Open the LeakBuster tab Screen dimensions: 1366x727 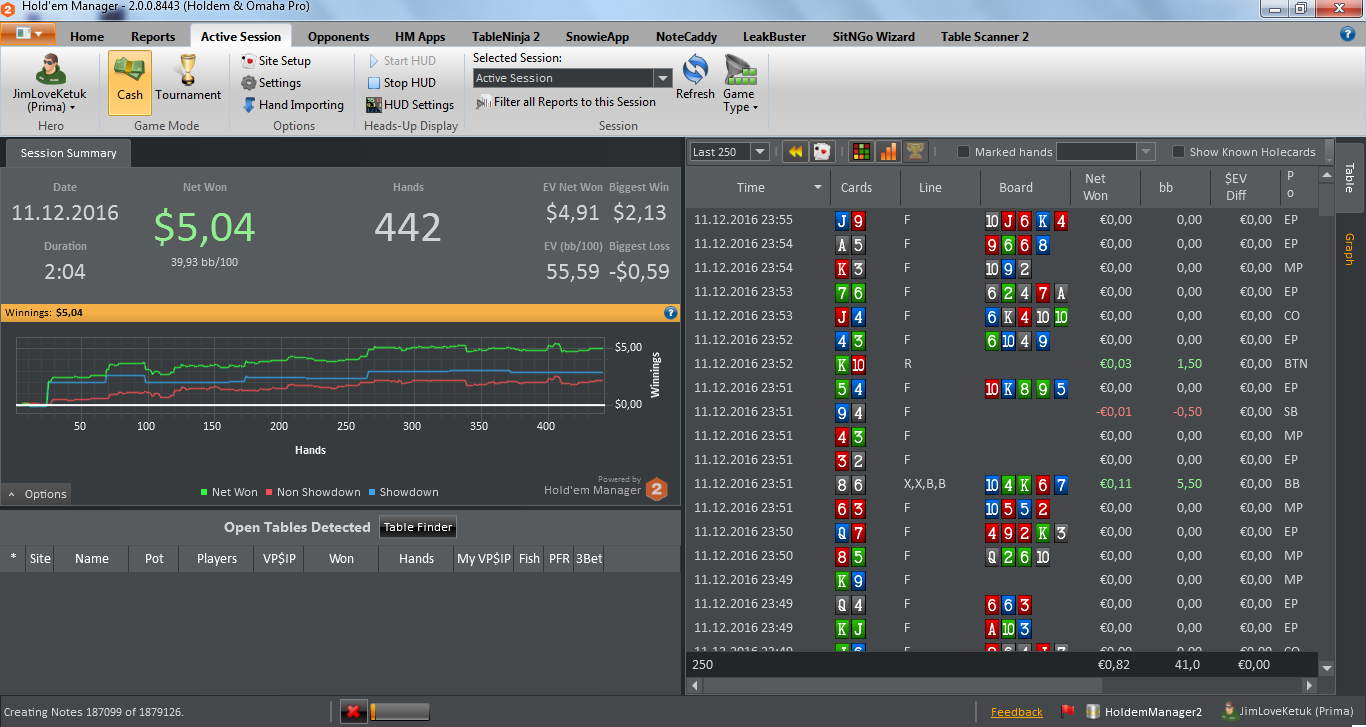(x=774, y=37)
